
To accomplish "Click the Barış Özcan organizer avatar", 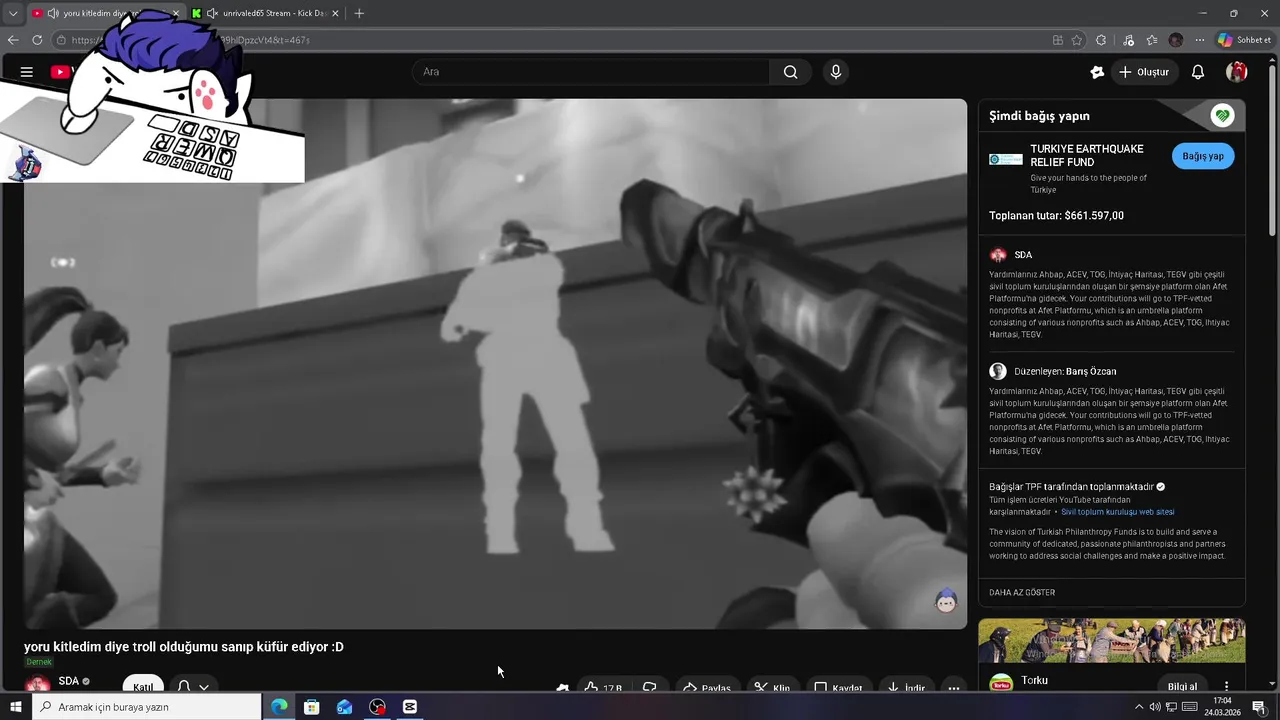I will pyautogui.click(x=998, y=371).
